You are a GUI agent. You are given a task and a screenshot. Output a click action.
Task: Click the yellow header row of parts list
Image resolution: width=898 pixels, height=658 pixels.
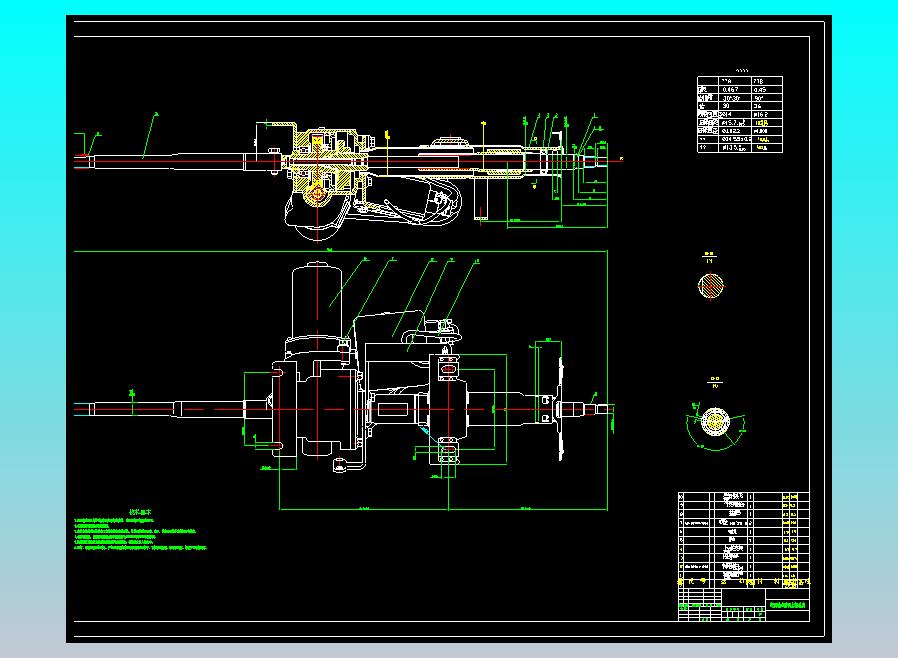tap(743, 582)
